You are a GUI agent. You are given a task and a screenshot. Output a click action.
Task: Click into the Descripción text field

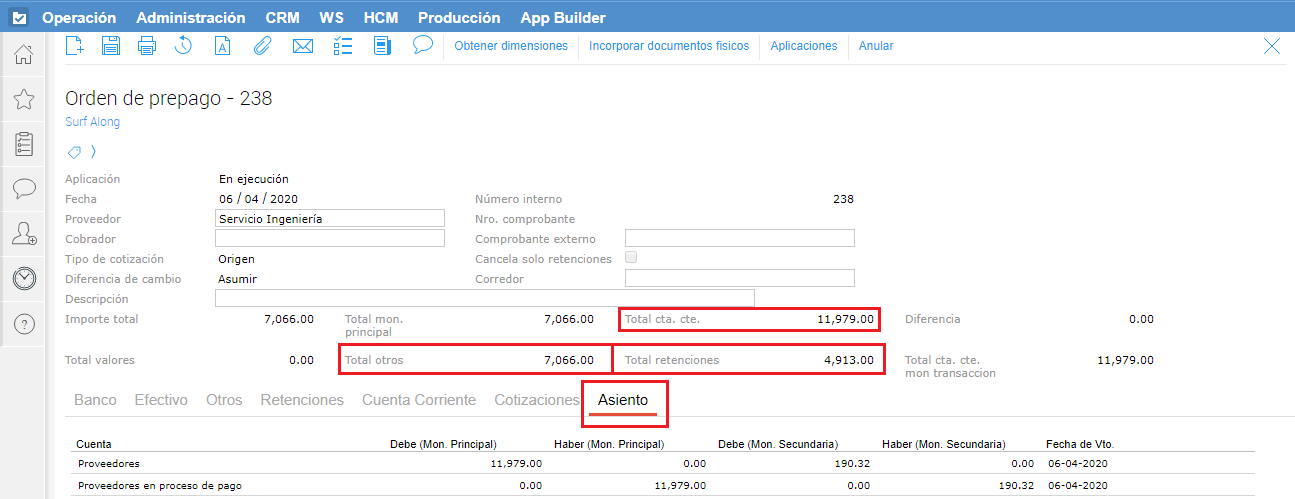tap(484, 299)
